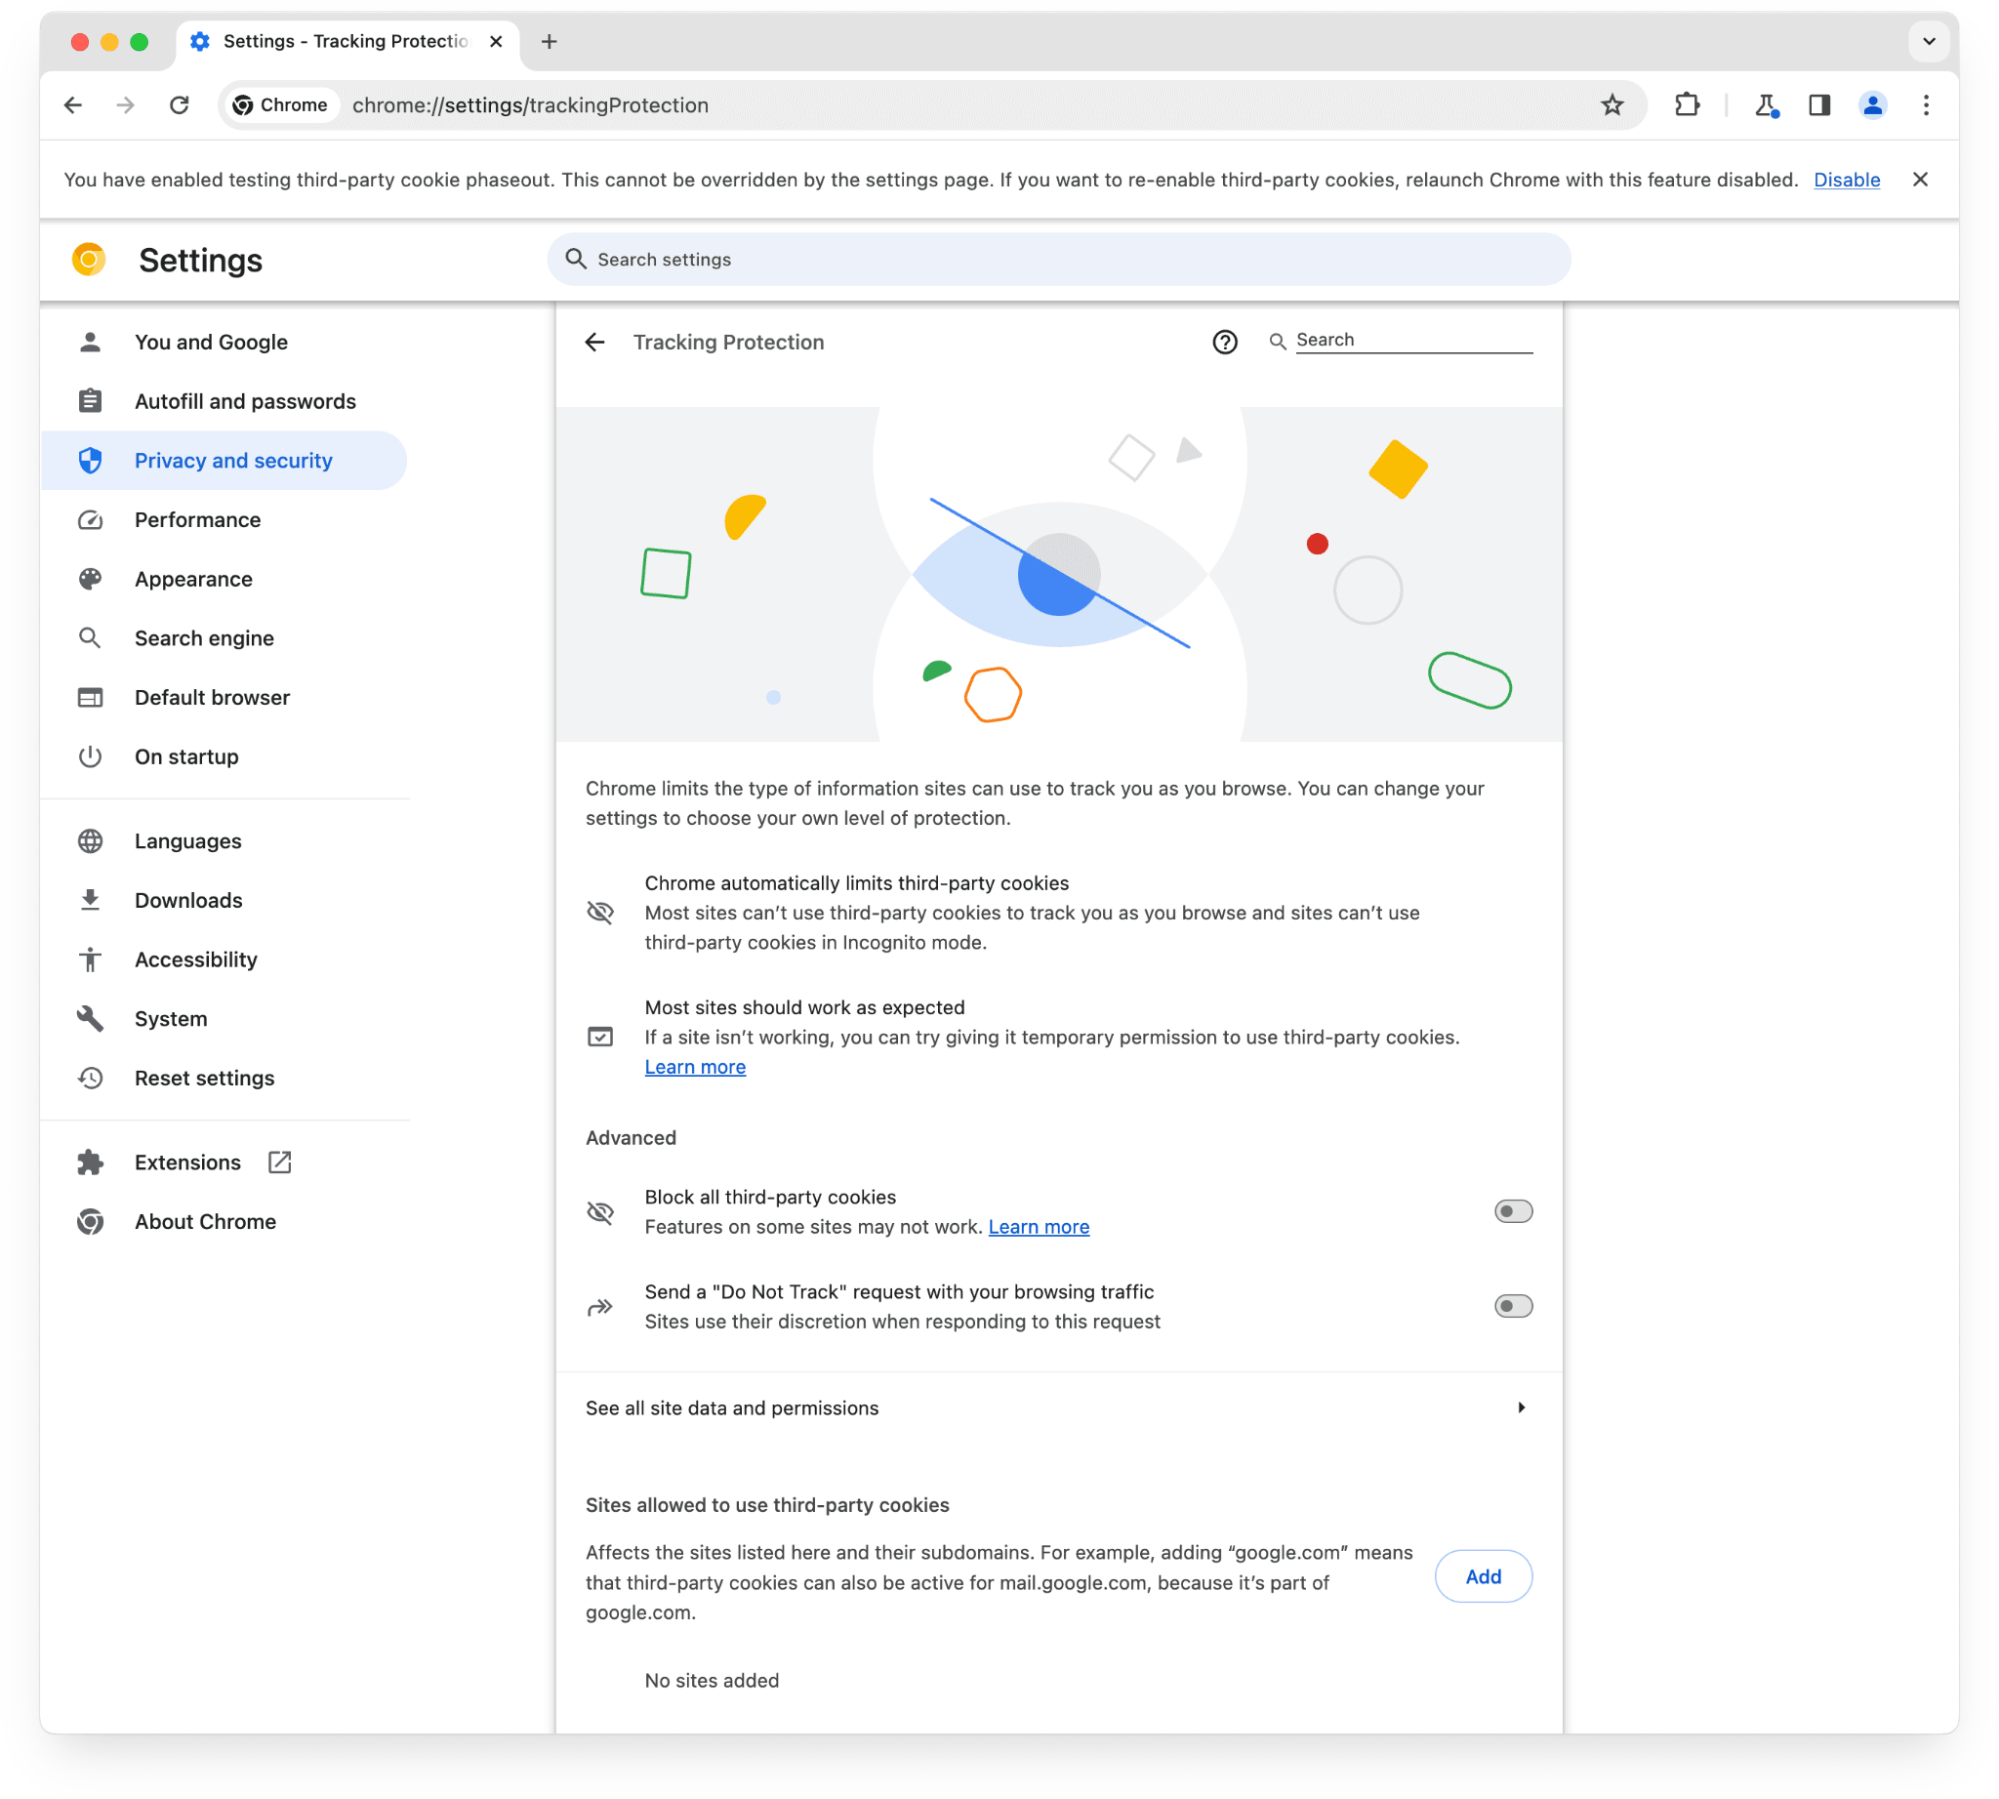Expand See all site data and permissions
Image resolution: width=1999 pixels, height=1799 pixels.
pos(1058,1407)
